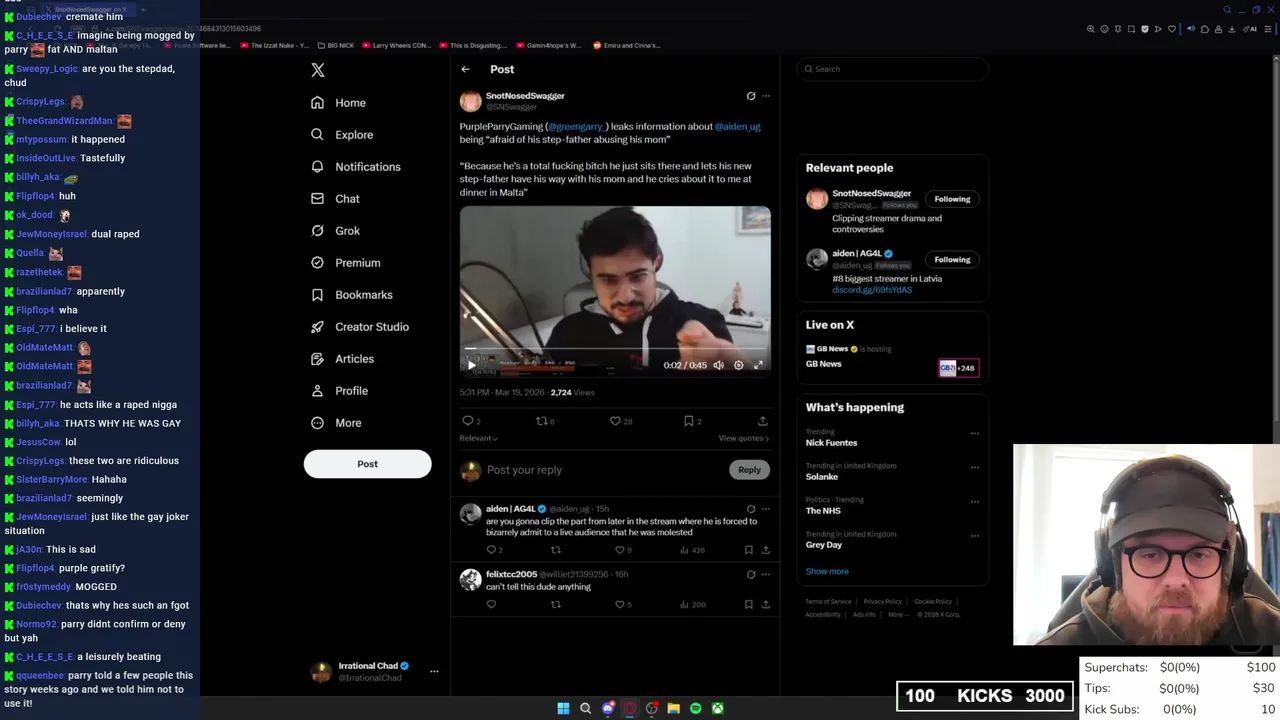
Task: Repost aiden's comment
Action: 556,550
